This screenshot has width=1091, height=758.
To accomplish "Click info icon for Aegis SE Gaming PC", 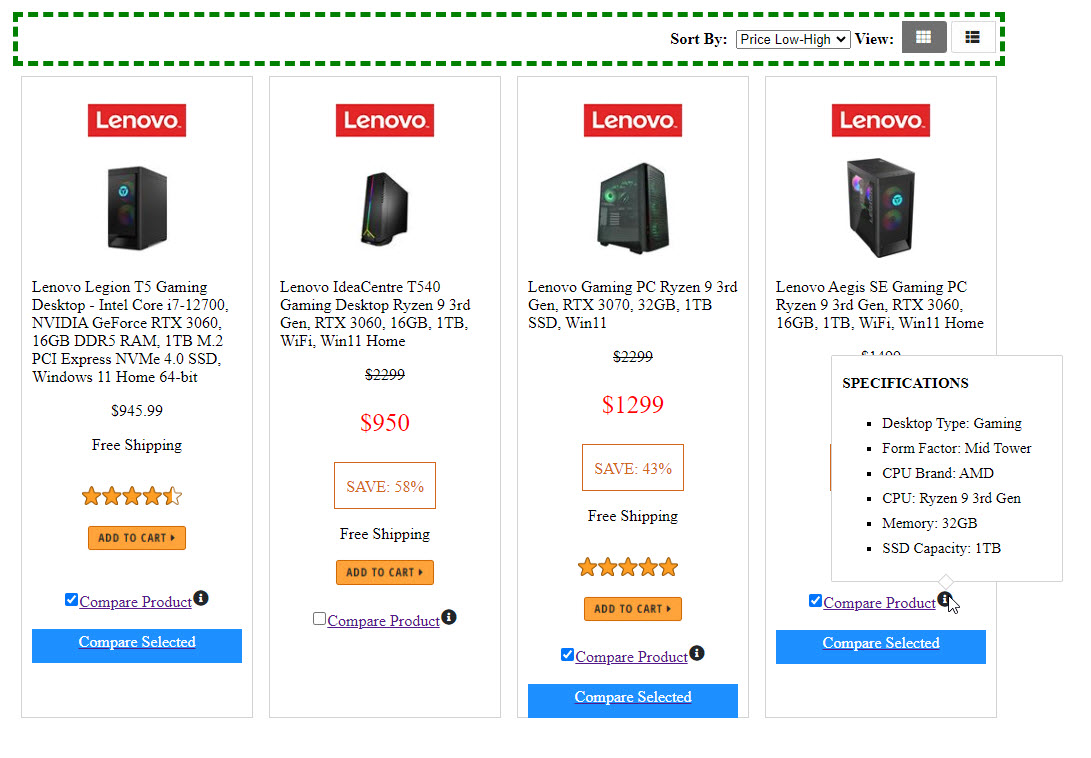I will 944,599.
